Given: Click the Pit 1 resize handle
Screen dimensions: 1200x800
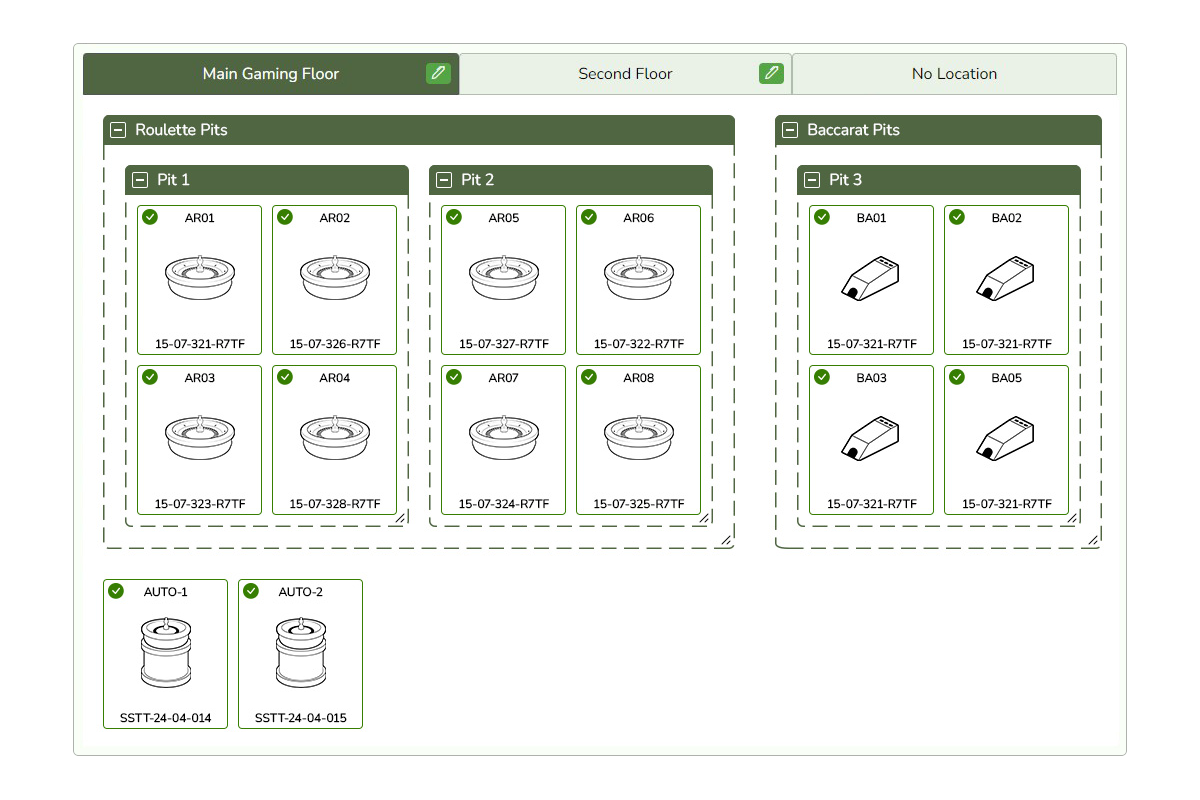Looking at the screenshot, I should (400, 518).
